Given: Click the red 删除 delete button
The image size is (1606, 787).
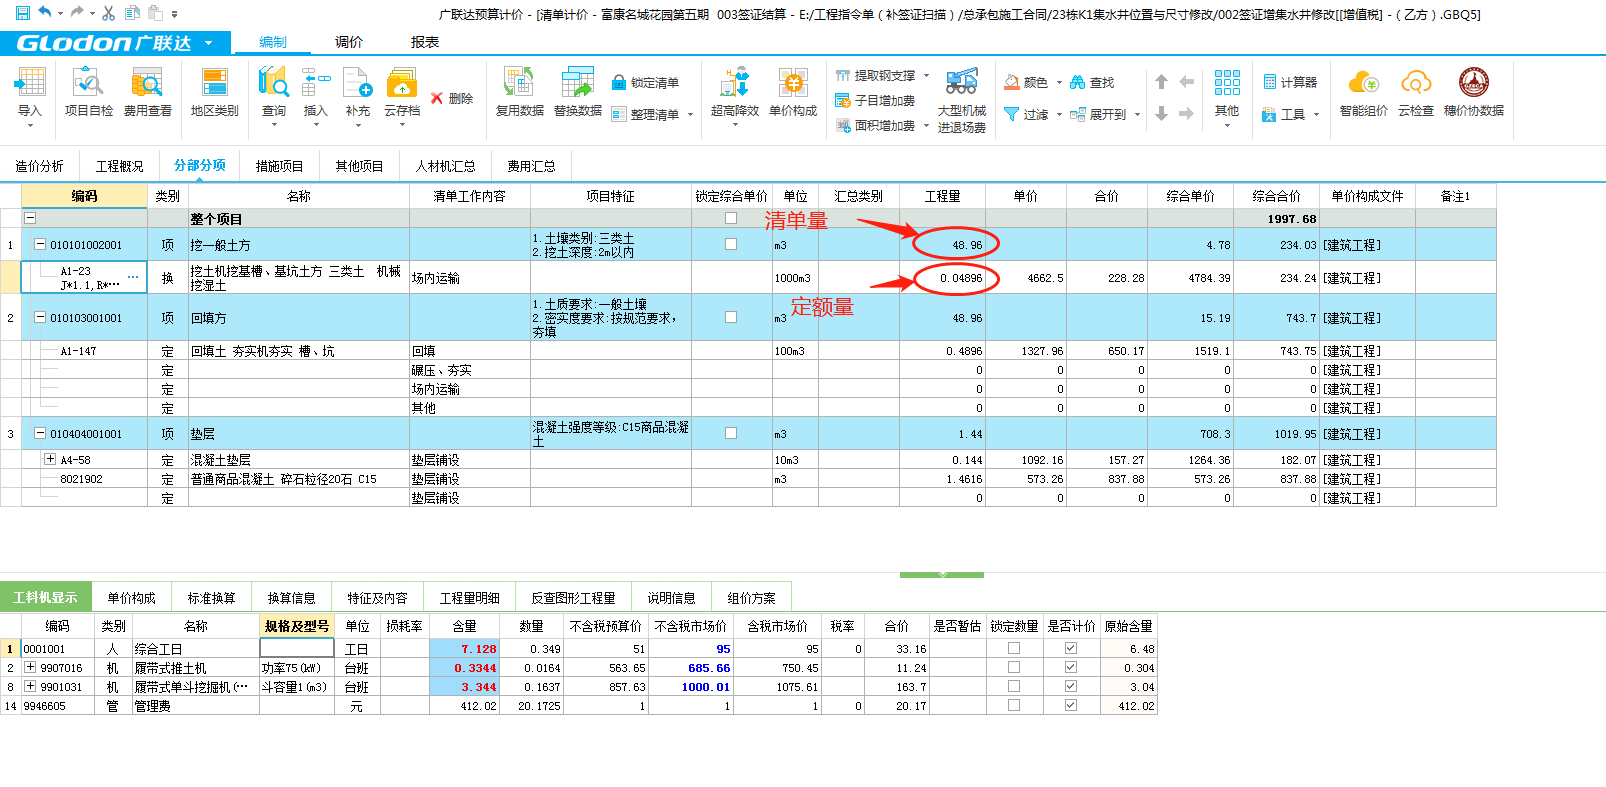Looking at the screenshot, I should (452, 98).
